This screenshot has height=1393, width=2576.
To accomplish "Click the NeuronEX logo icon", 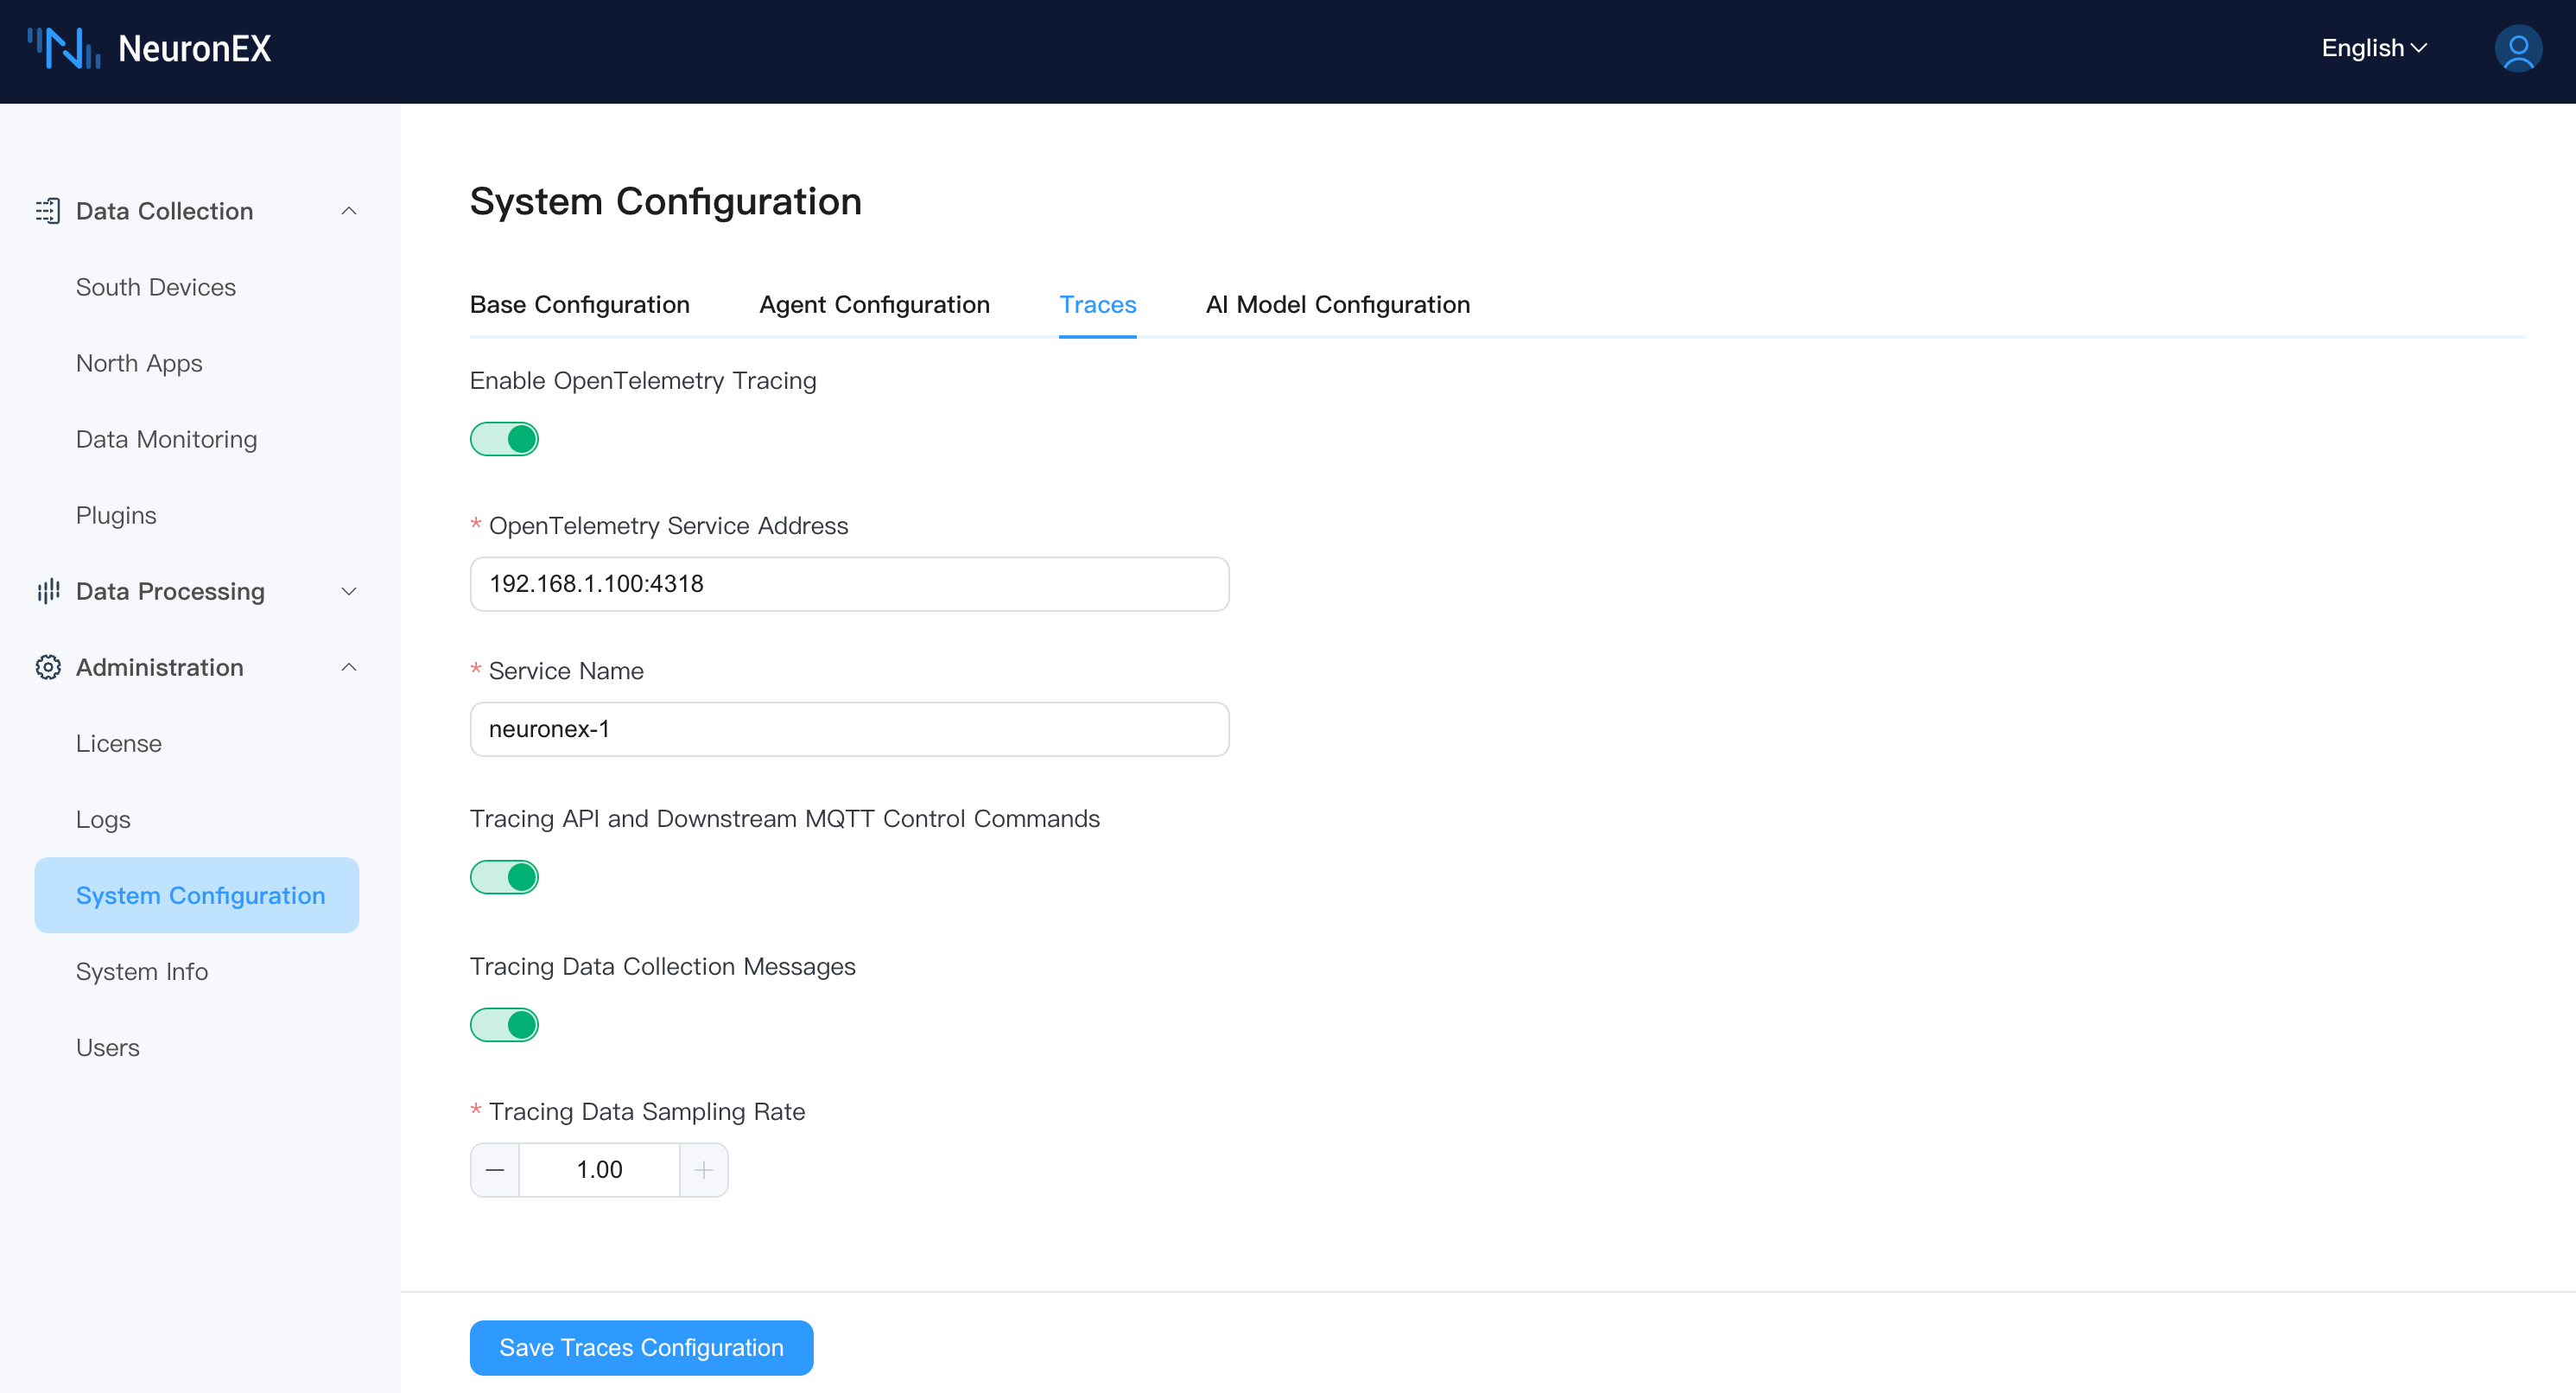I will pyautogui.click(x=64, y=48).
